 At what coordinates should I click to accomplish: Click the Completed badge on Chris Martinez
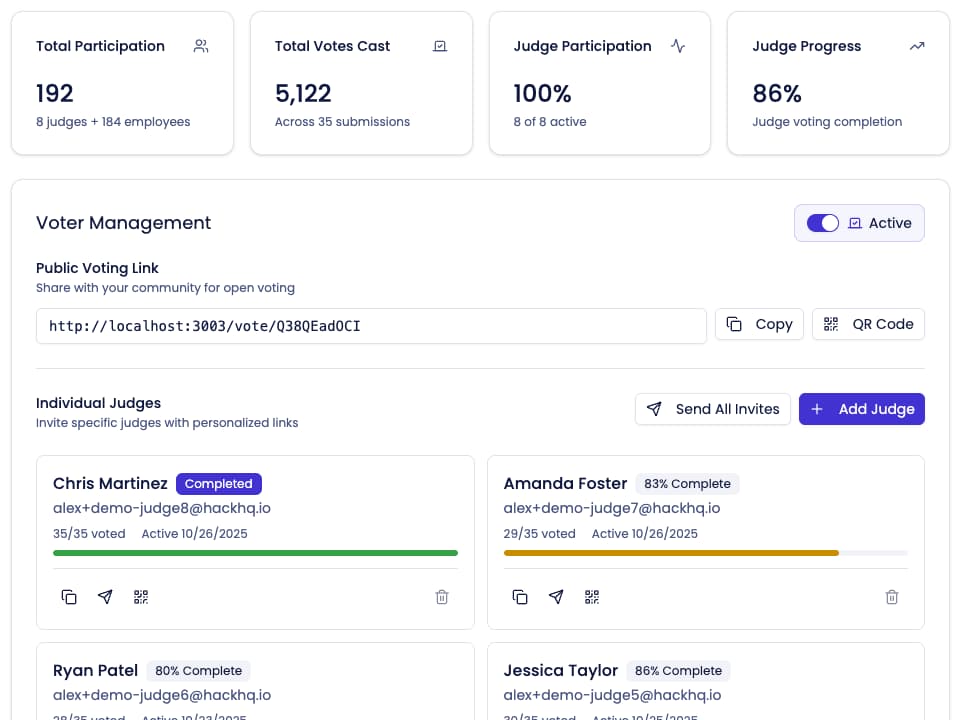(218, 484)
